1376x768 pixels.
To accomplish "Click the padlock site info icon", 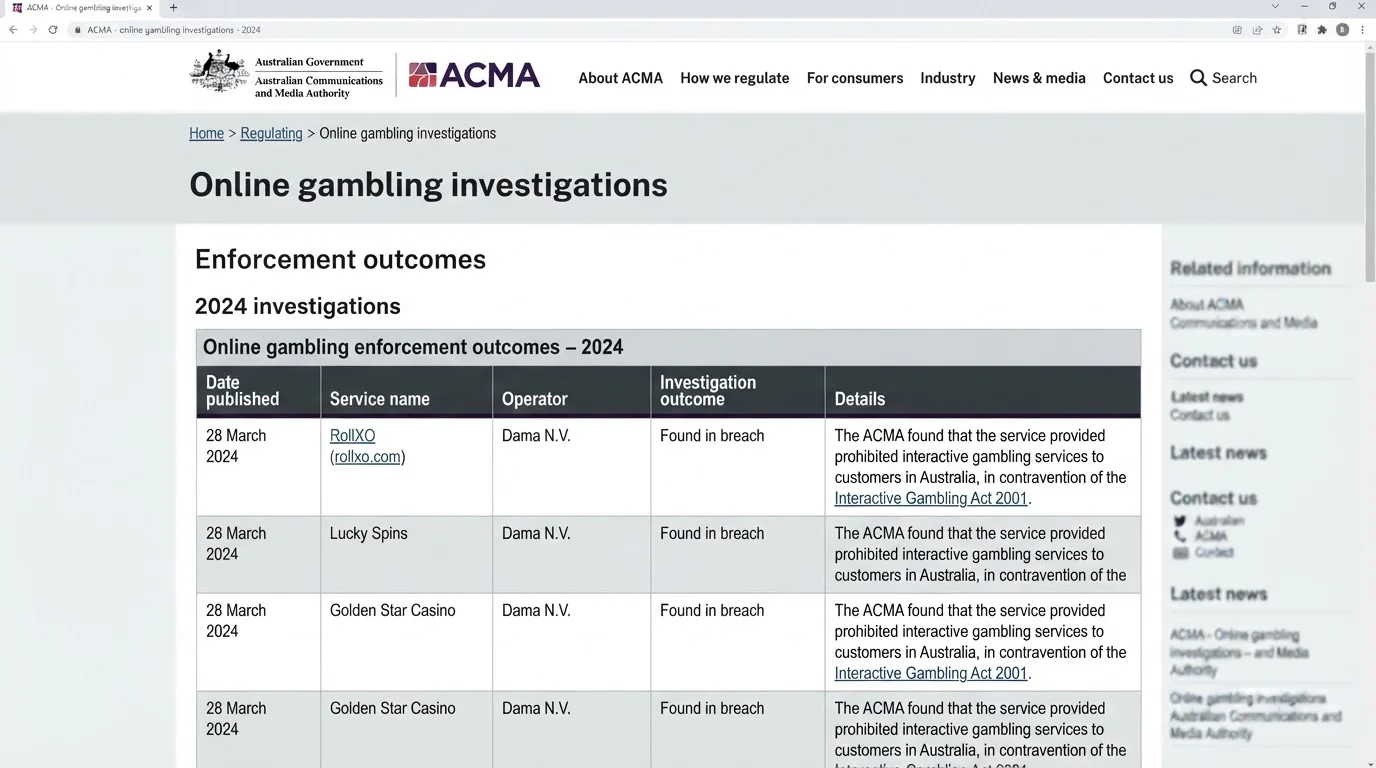I will click(78, 30).
